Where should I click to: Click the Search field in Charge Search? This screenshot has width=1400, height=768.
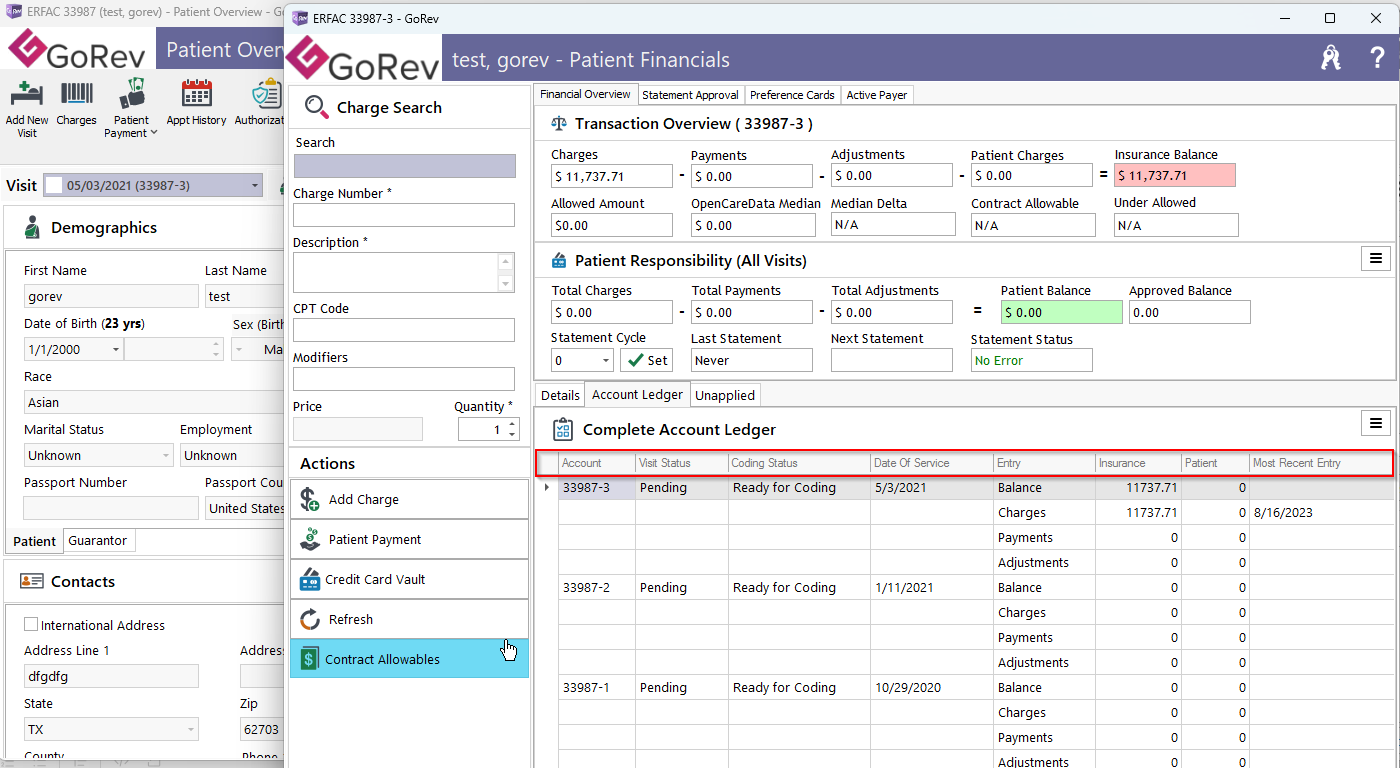[405, 166]
